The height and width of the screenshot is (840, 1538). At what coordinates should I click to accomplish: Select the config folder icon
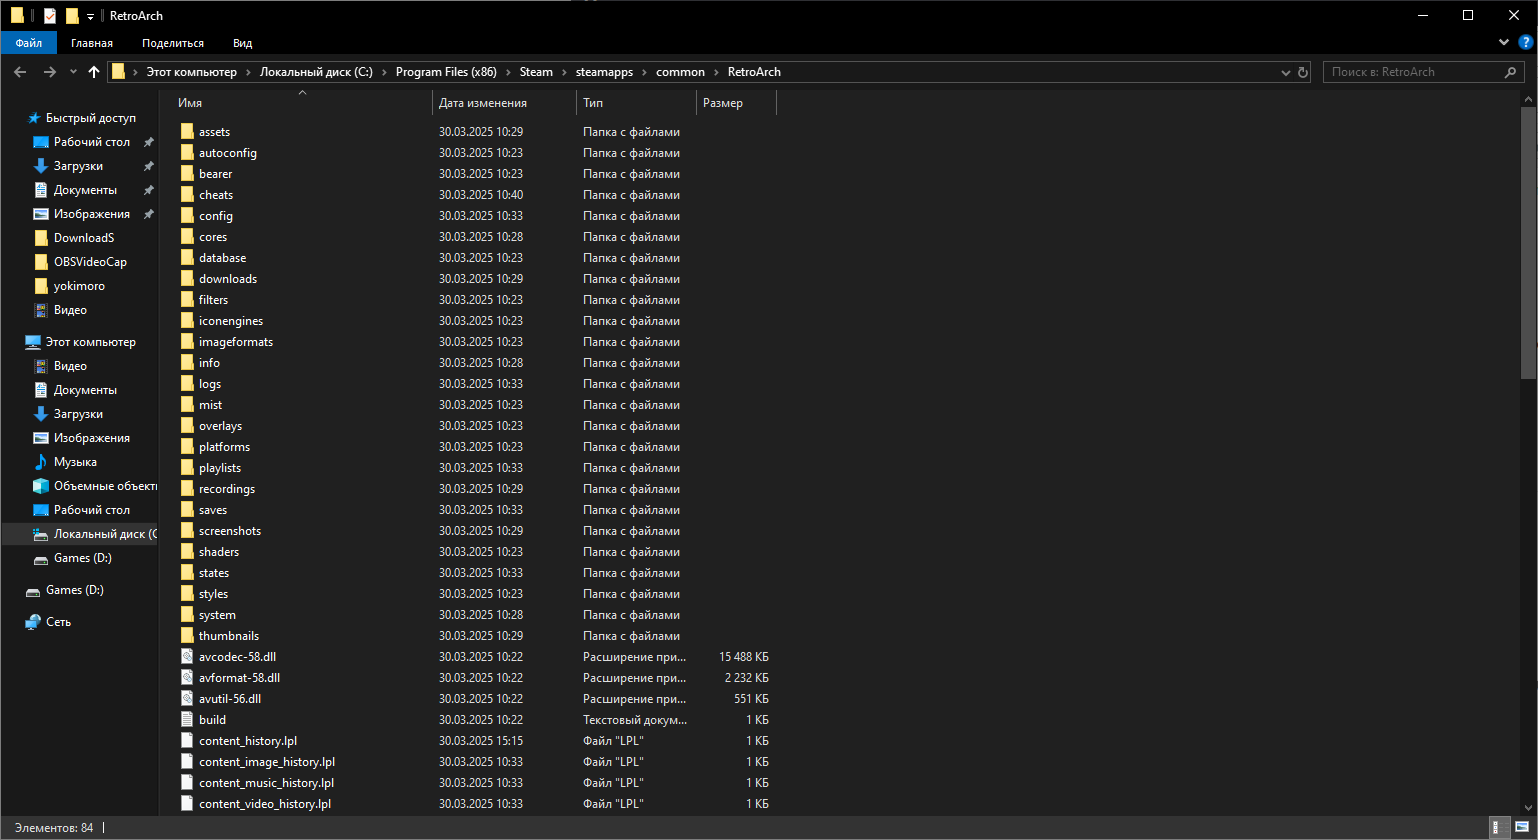point(187,216)
